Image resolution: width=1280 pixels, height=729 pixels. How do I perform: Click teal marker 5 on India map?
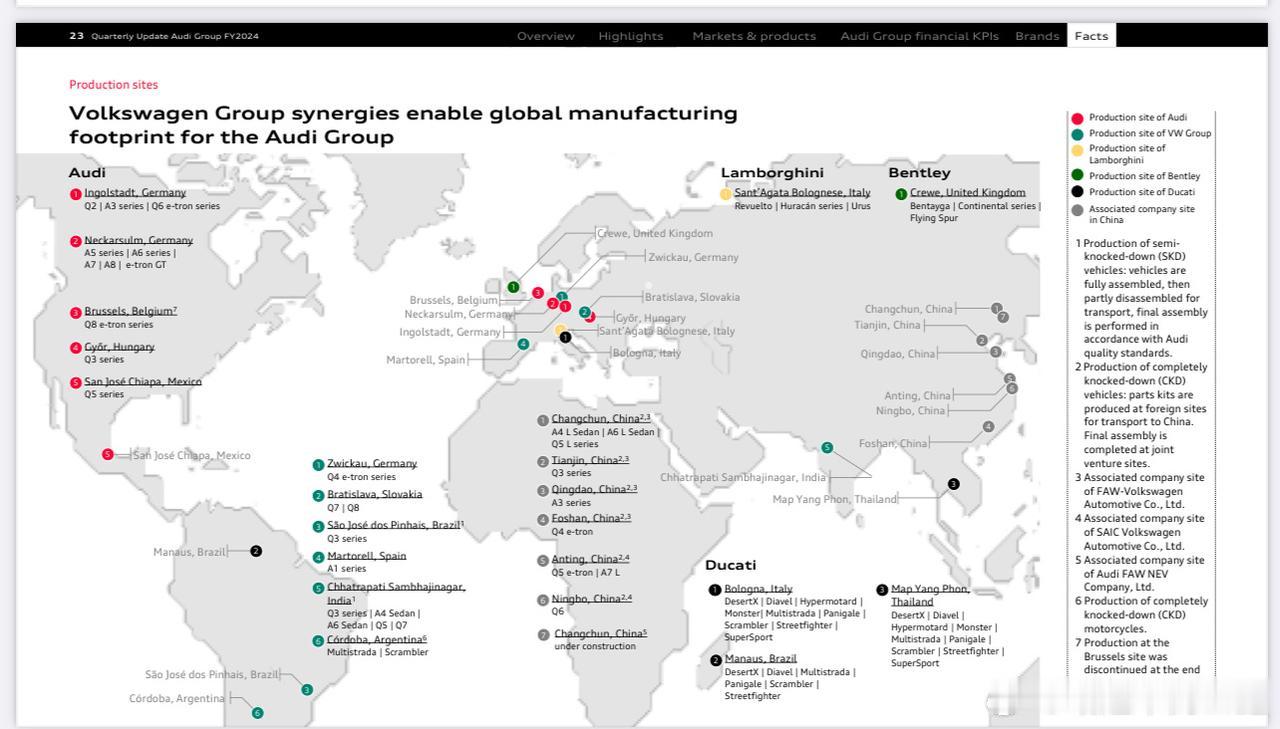click(x=827, y=447)
